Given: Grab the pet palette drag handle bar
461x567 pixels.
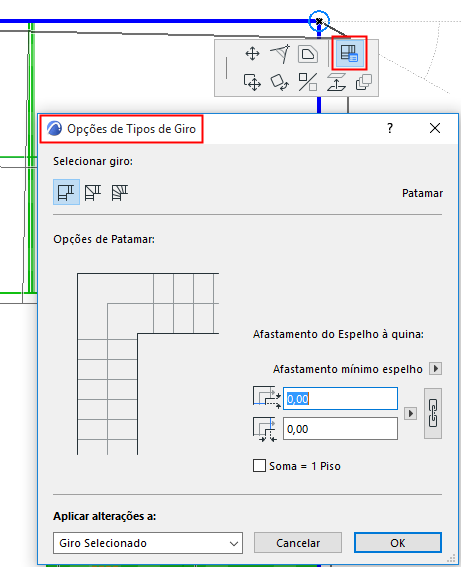Looking at the screenshot, I should (227, 68).
